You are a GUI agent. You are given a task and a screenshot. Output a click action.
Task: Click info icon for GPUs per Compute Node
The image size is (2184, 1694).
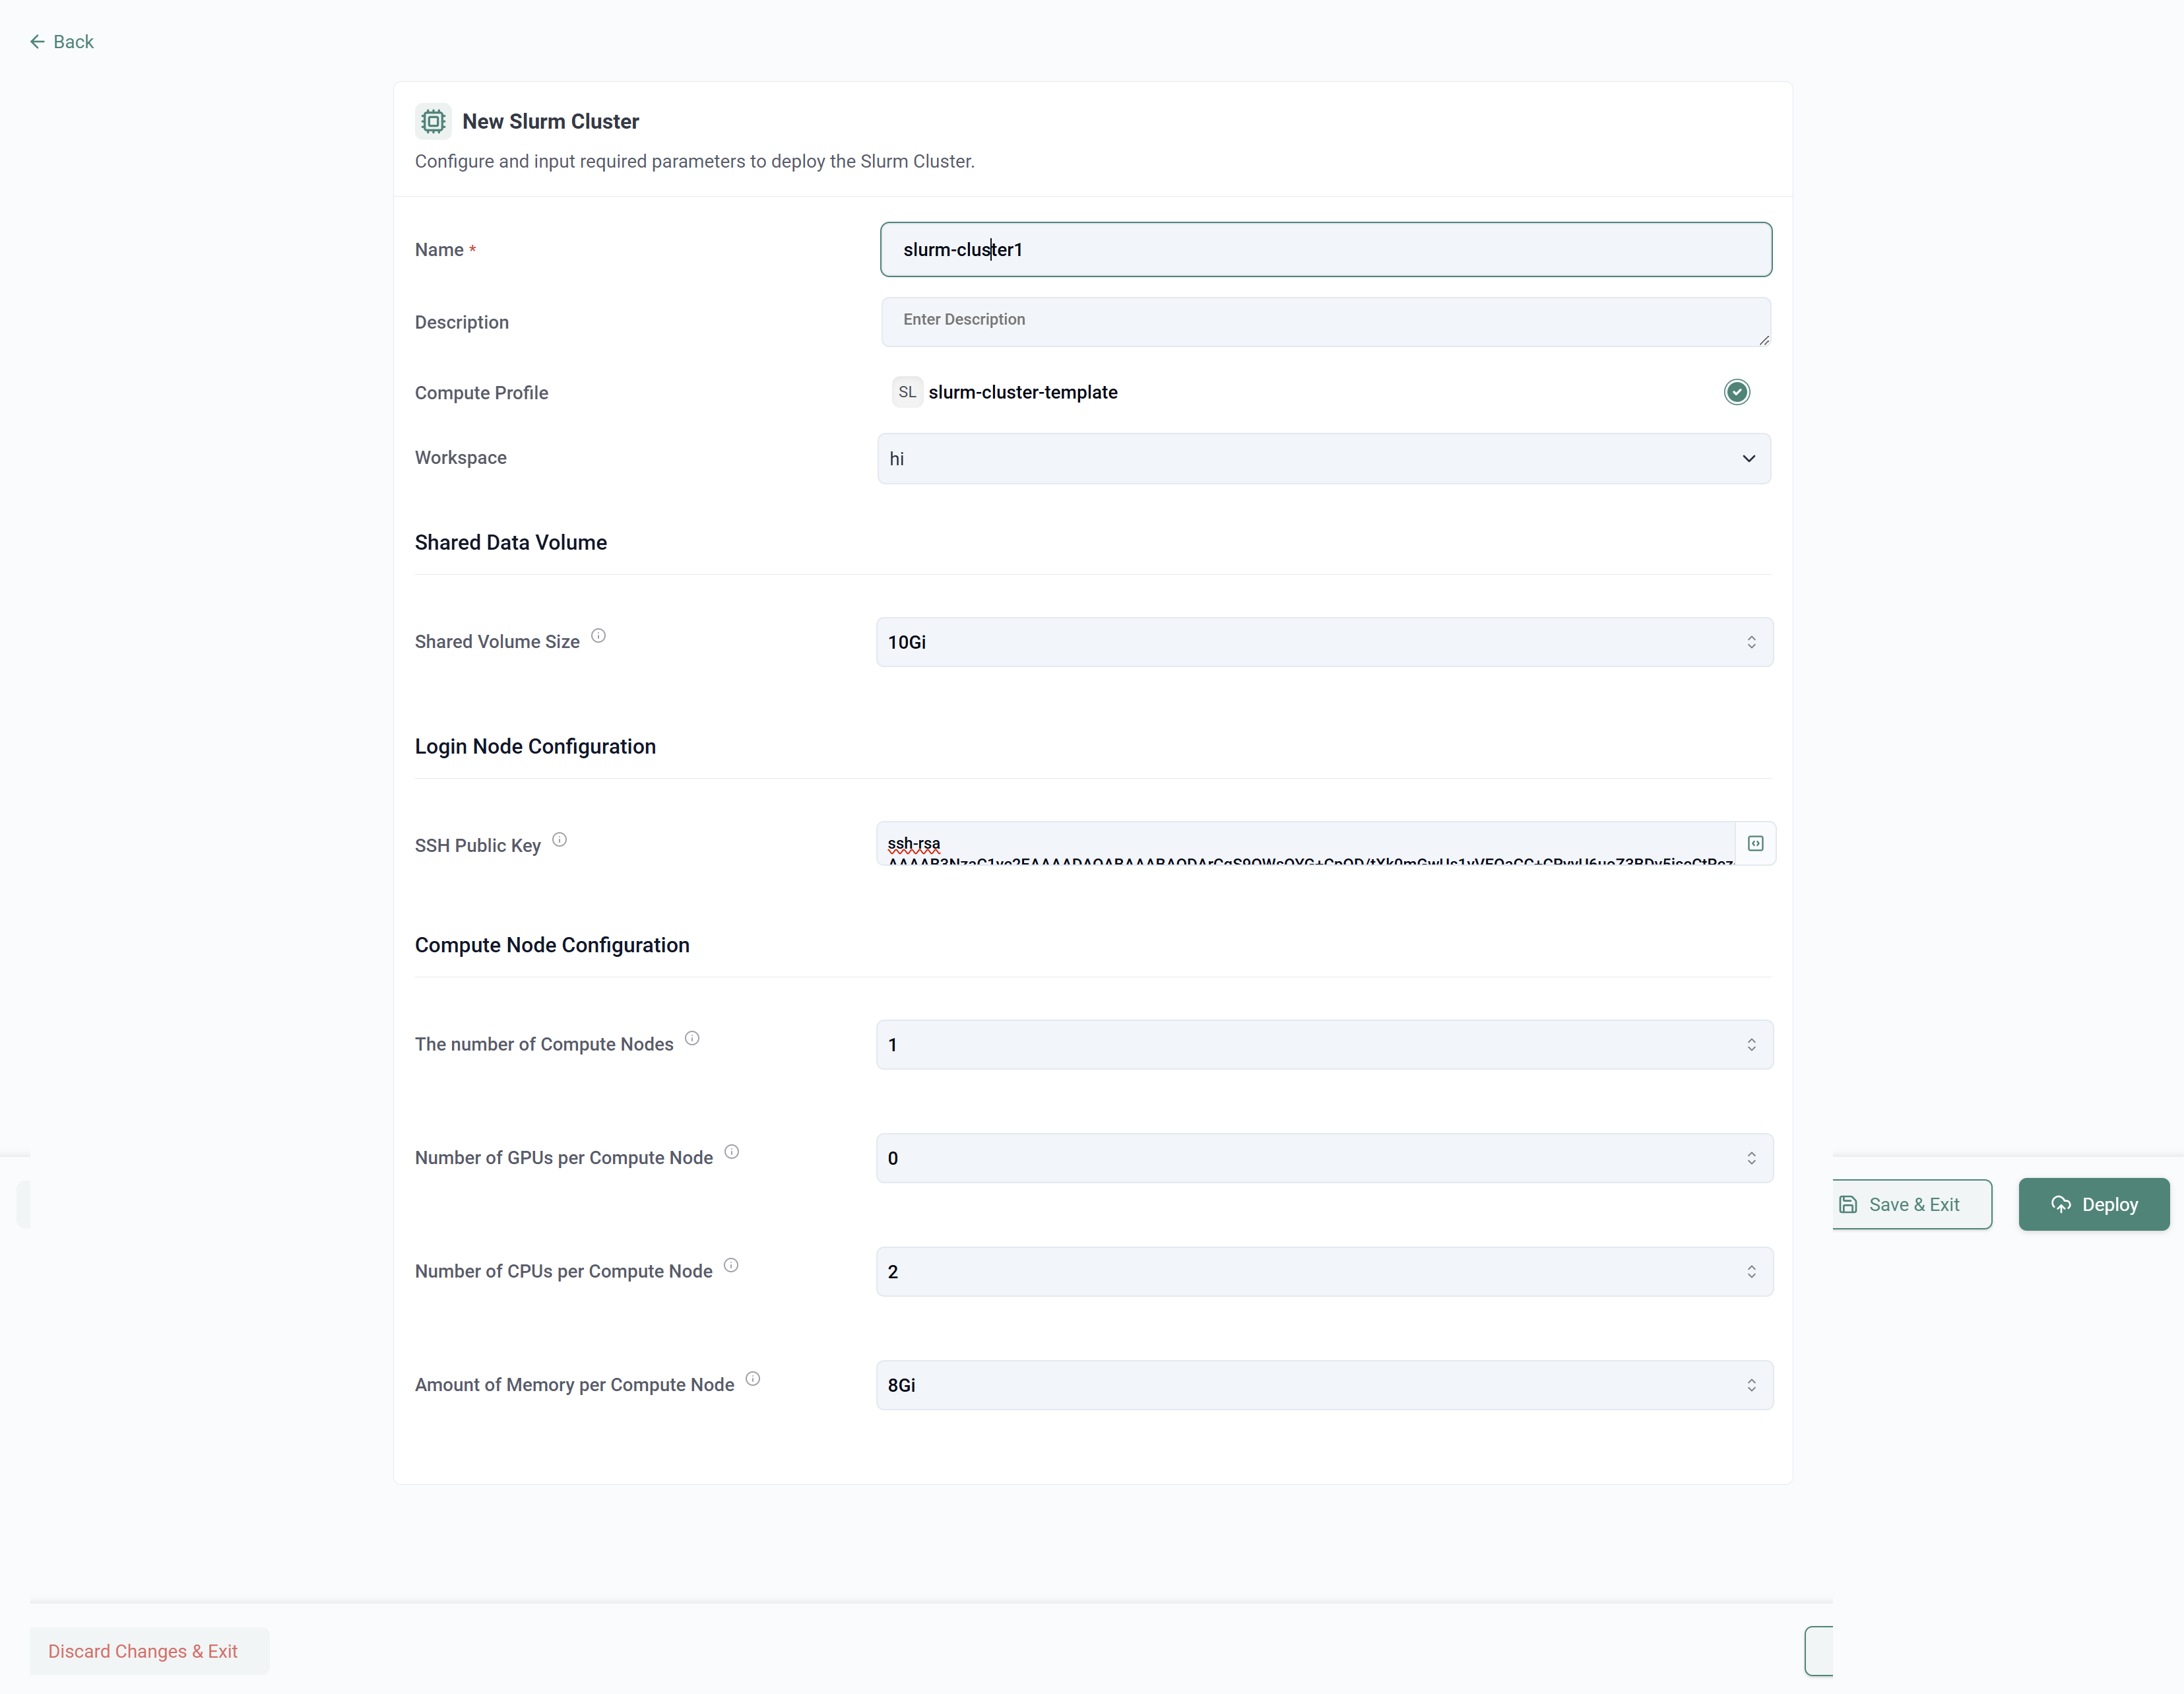[732, 1152]
